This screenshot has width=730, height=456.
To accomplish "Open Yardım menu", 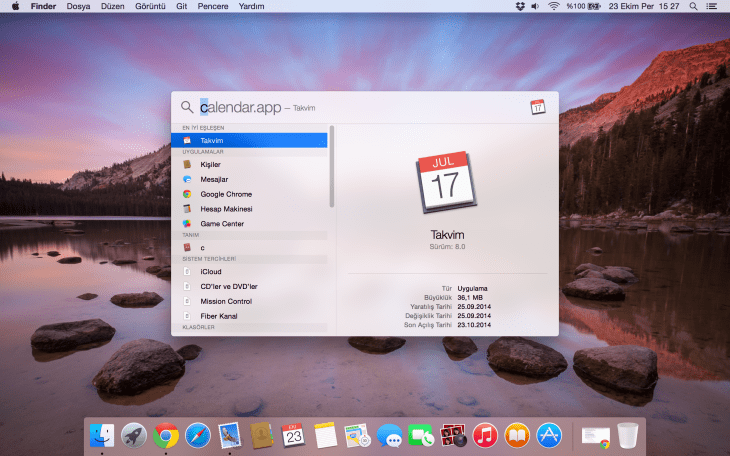I will tap(251, 6).
